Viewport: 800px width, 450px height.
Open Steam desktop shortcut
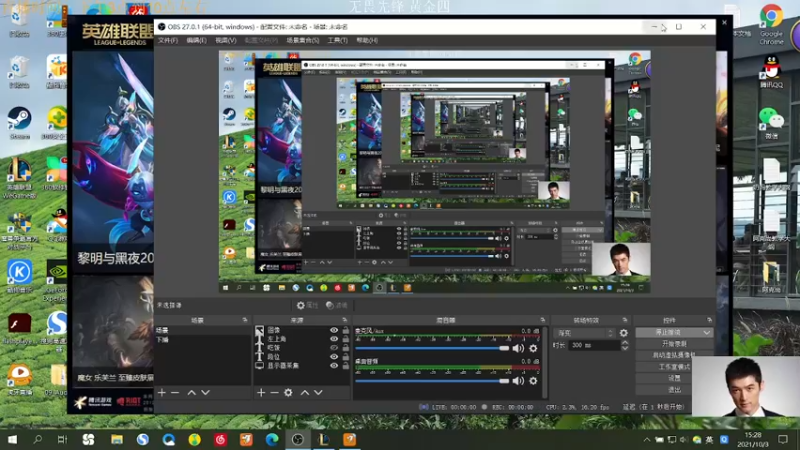19,122
